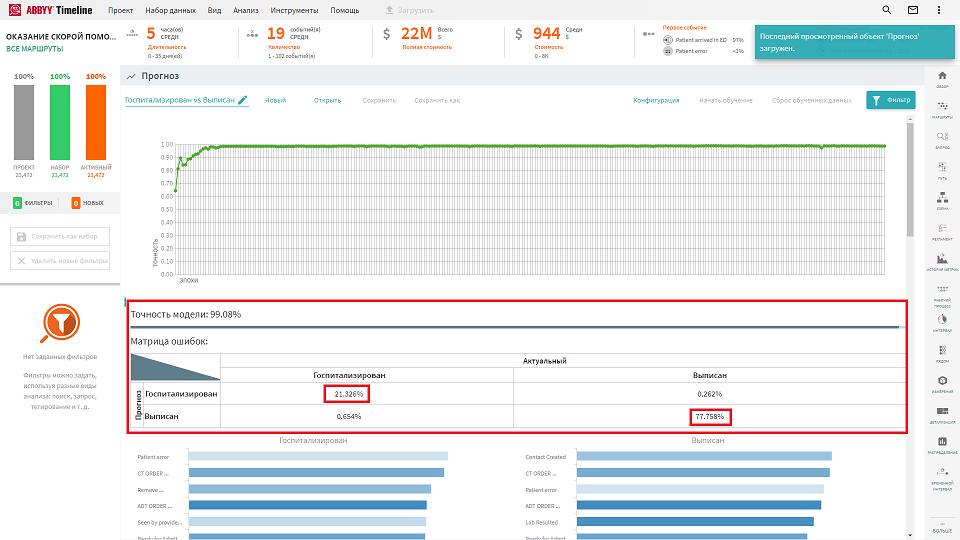Click the pencil icon to rename forecast
This screenshot has width=960, height=540.
coord(242,100)
